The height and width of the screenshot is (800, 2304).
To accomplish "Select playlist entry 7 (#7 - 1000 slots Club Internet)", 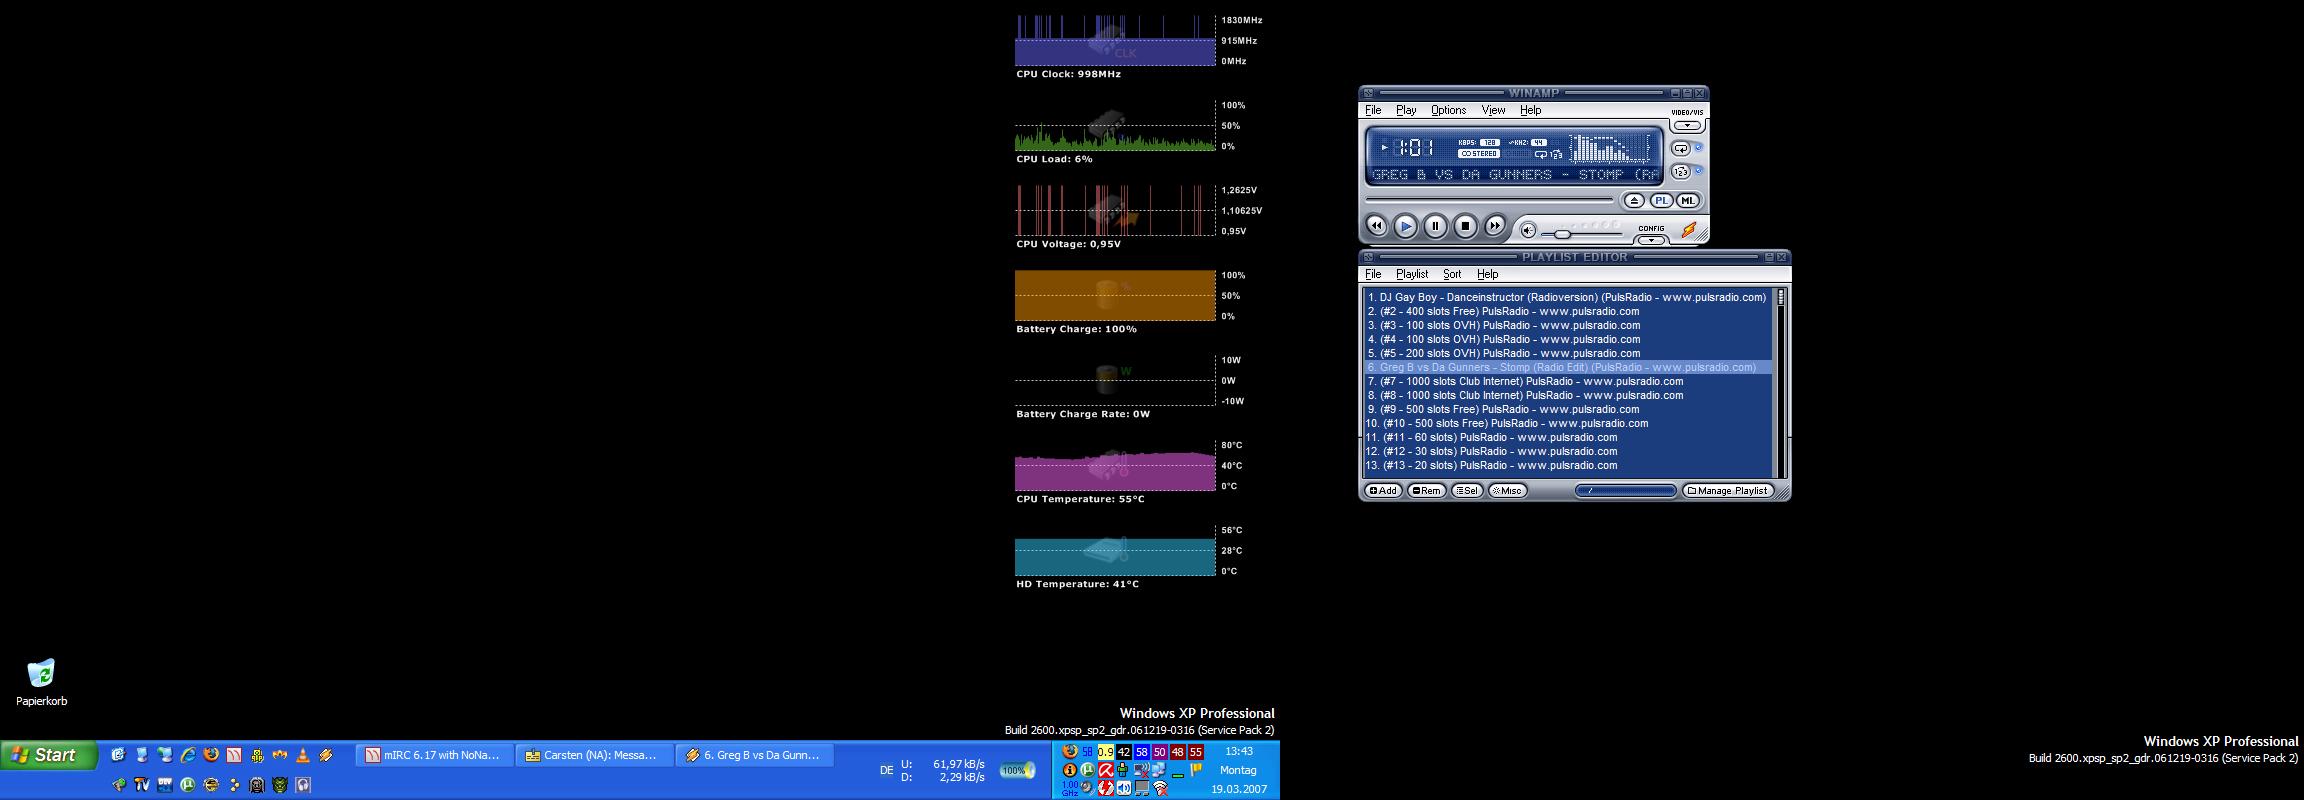I will pyautogui.click(x=1568, y=381).
